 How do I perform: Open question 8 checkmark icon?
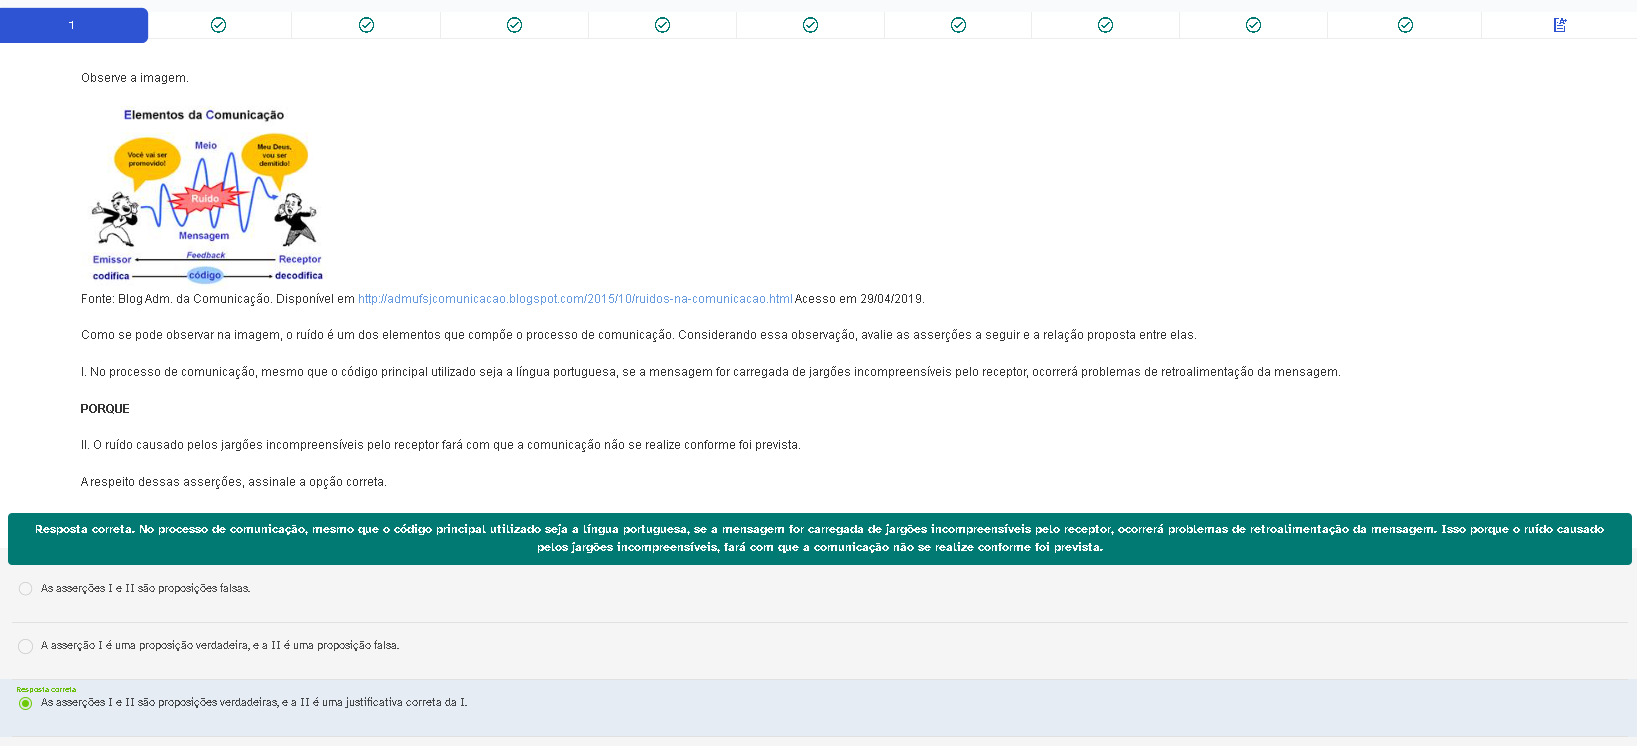coord(1105,25)
